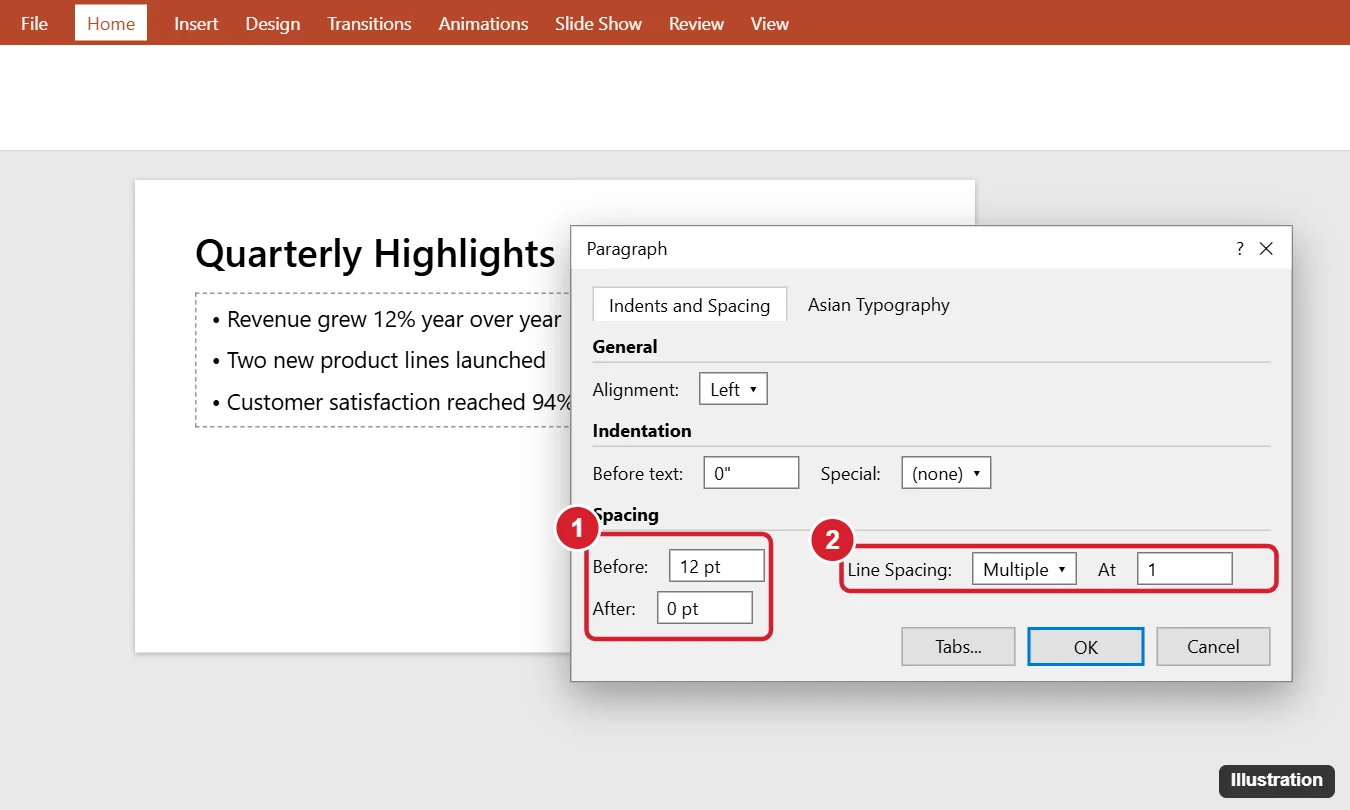Switch to Asian Typography tab

coord(879,305)
